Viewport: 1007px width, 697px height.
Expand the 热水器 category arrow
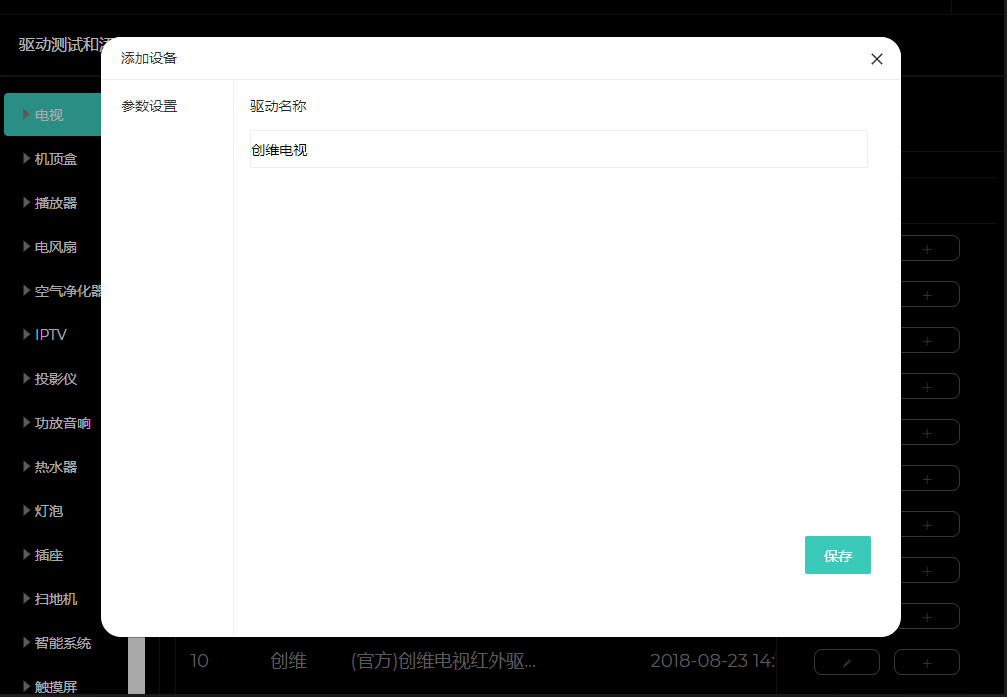tap(26, 466)
